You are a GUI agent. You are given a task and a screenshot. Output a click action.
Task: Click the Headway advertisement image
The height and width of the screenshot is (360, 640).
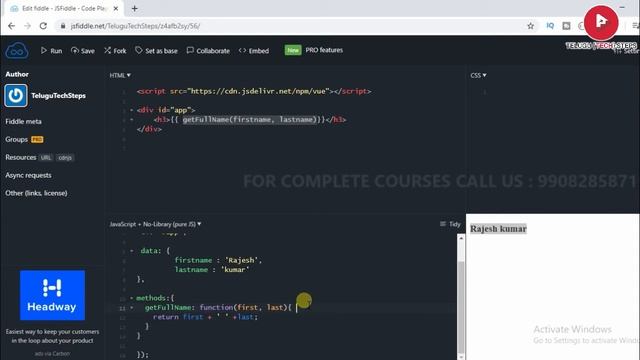tap(52, 295)
